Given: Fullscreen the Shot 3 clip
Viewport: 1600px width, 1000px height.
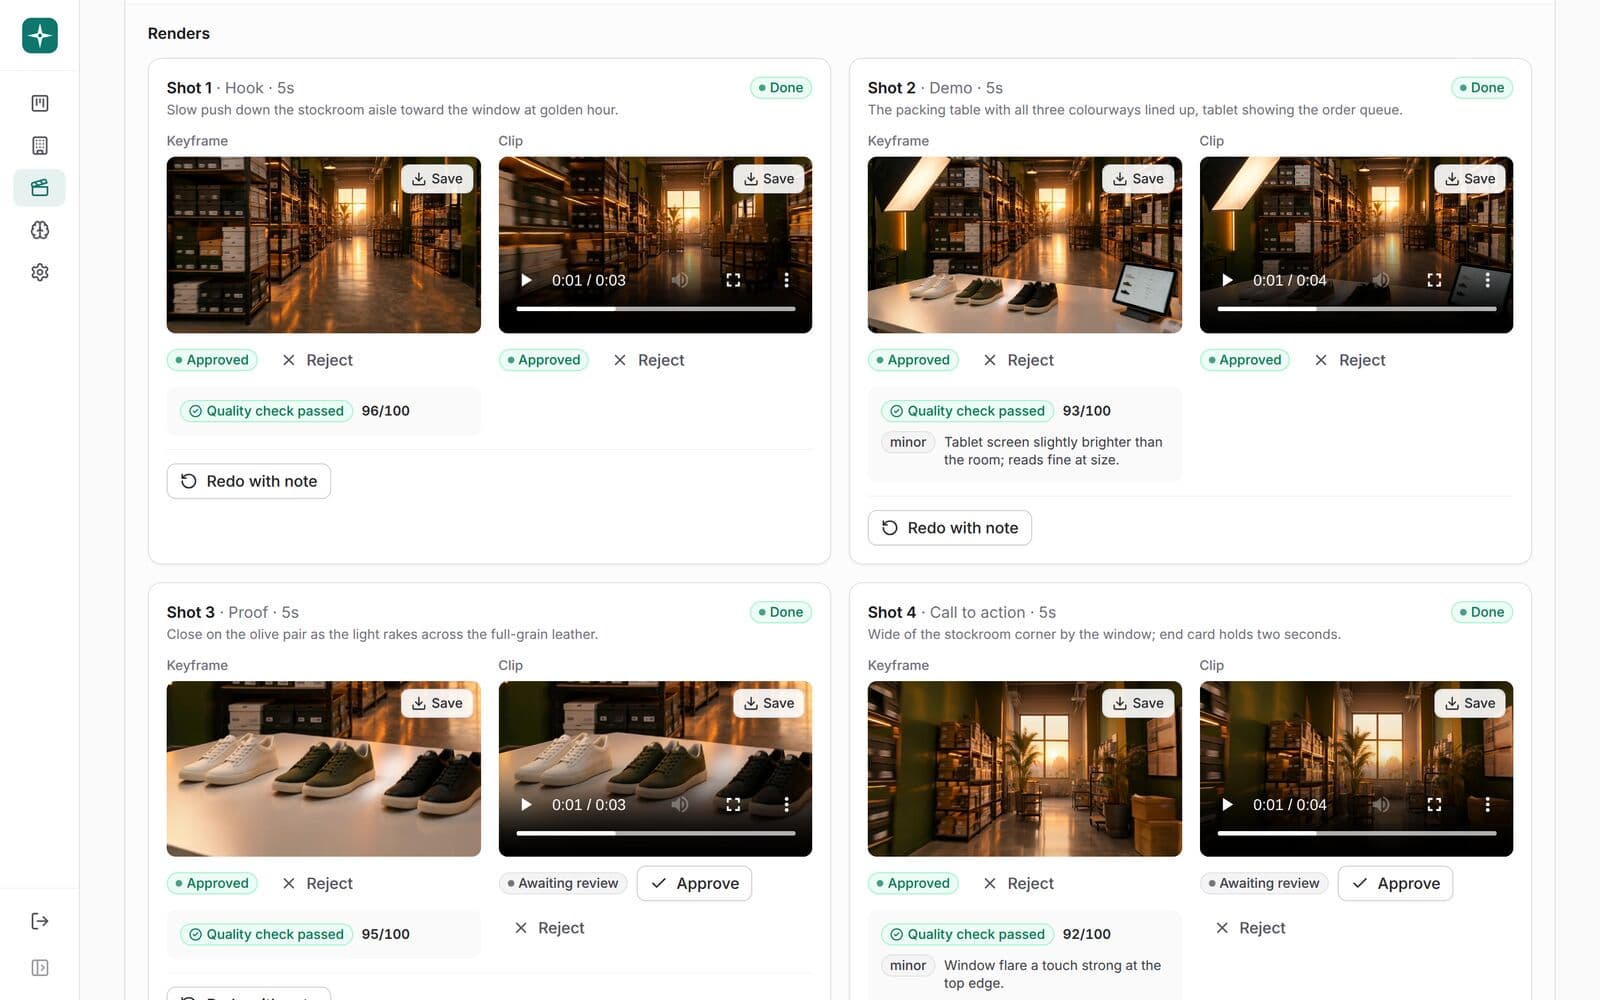Looking at the screenshot, I should tap(733, 804).
